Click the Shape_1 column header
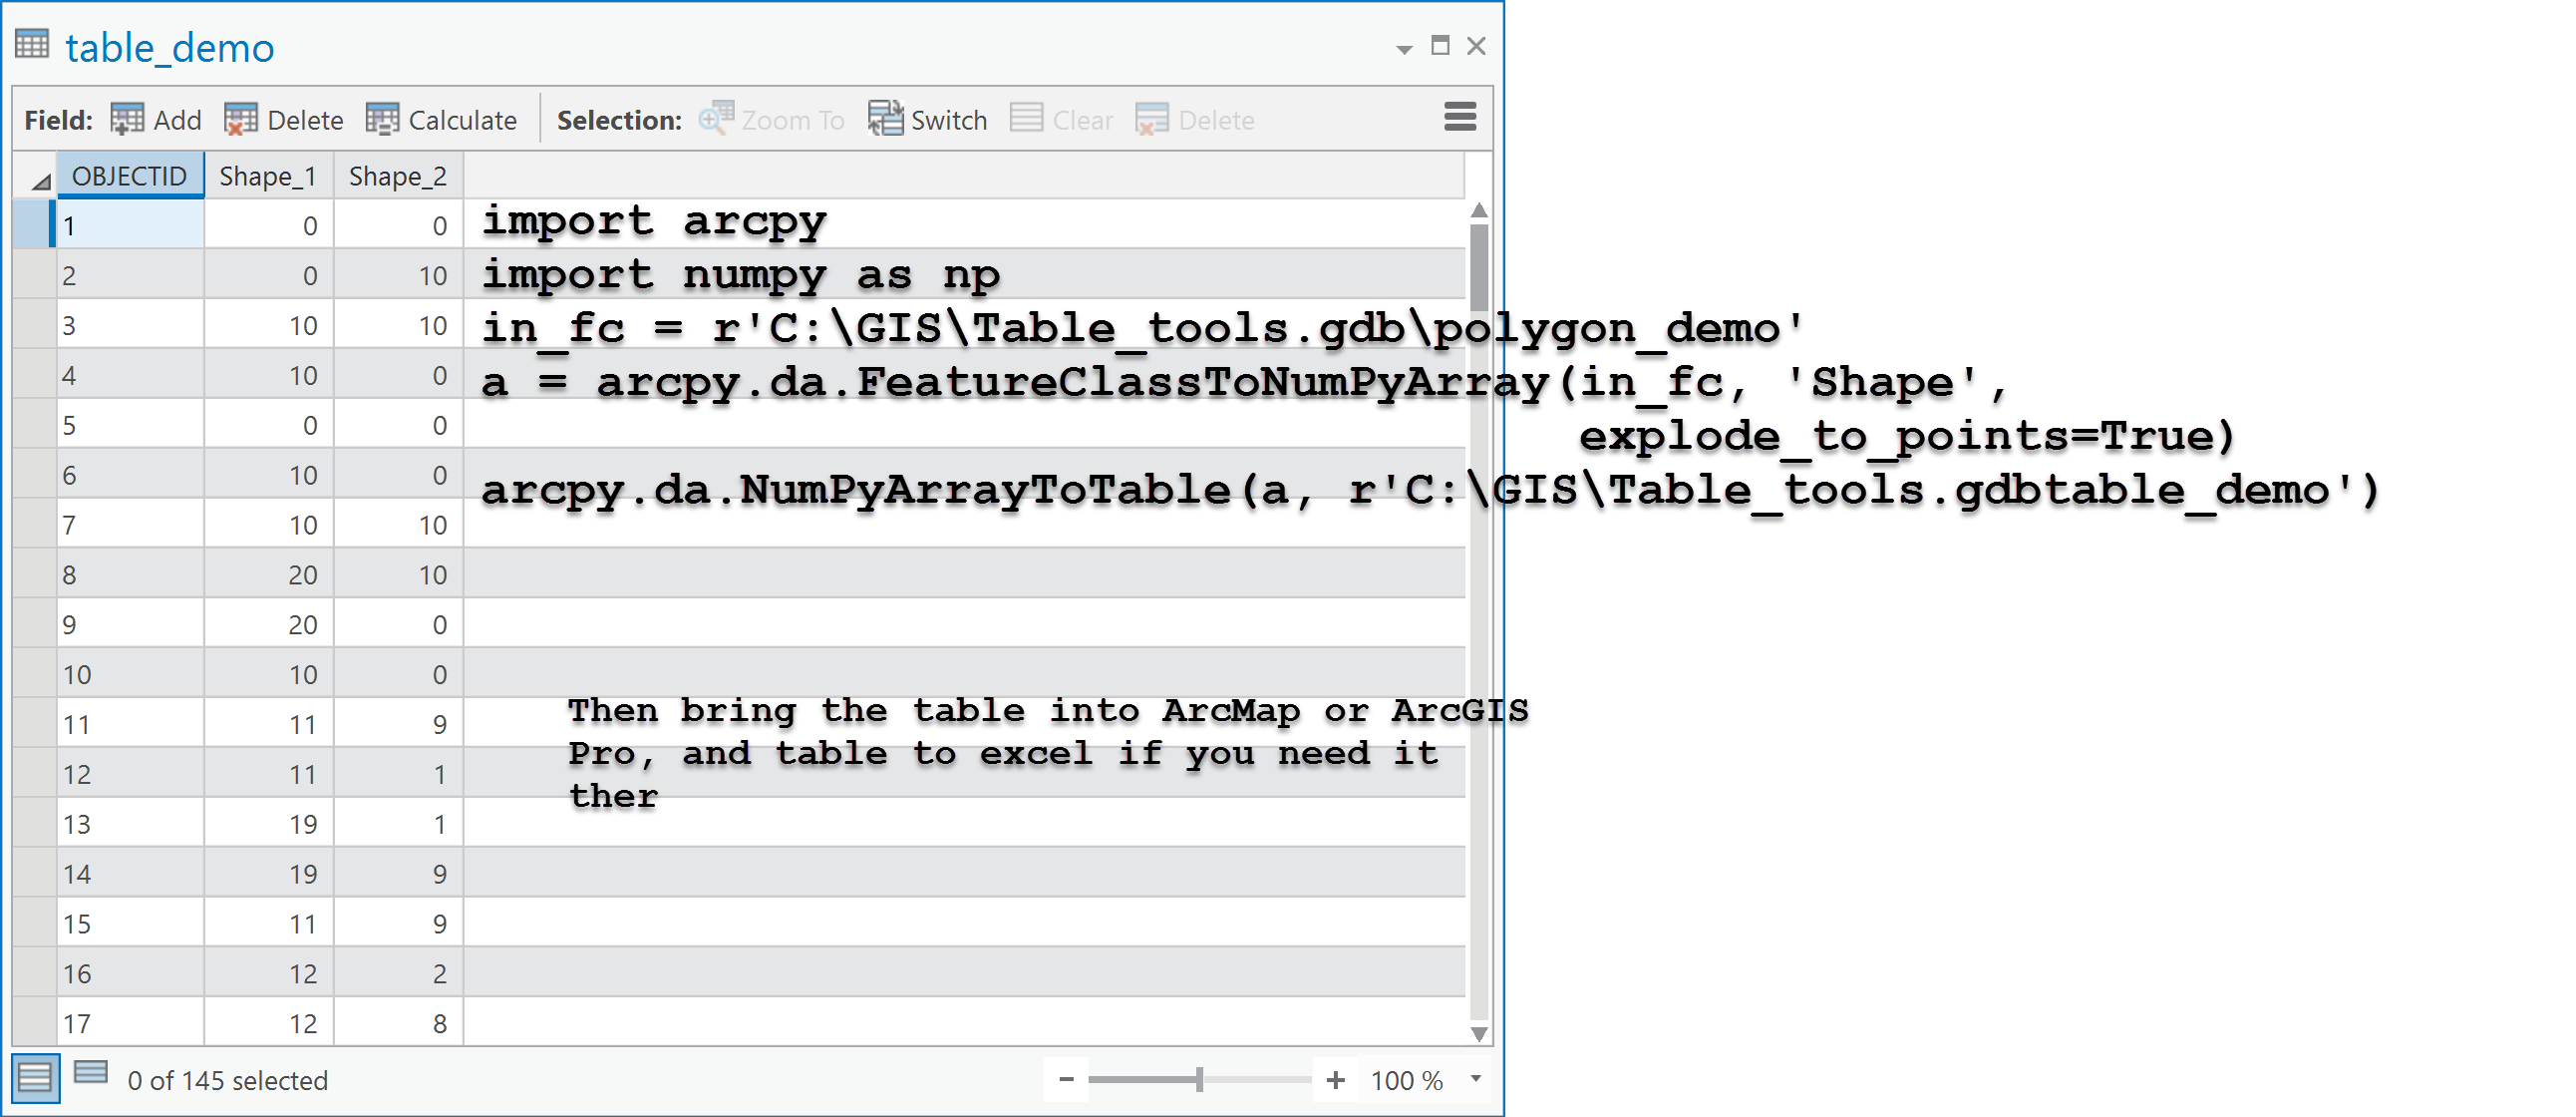The width and height of the screenshot is (2576, 1117). [x=267, y=176]
